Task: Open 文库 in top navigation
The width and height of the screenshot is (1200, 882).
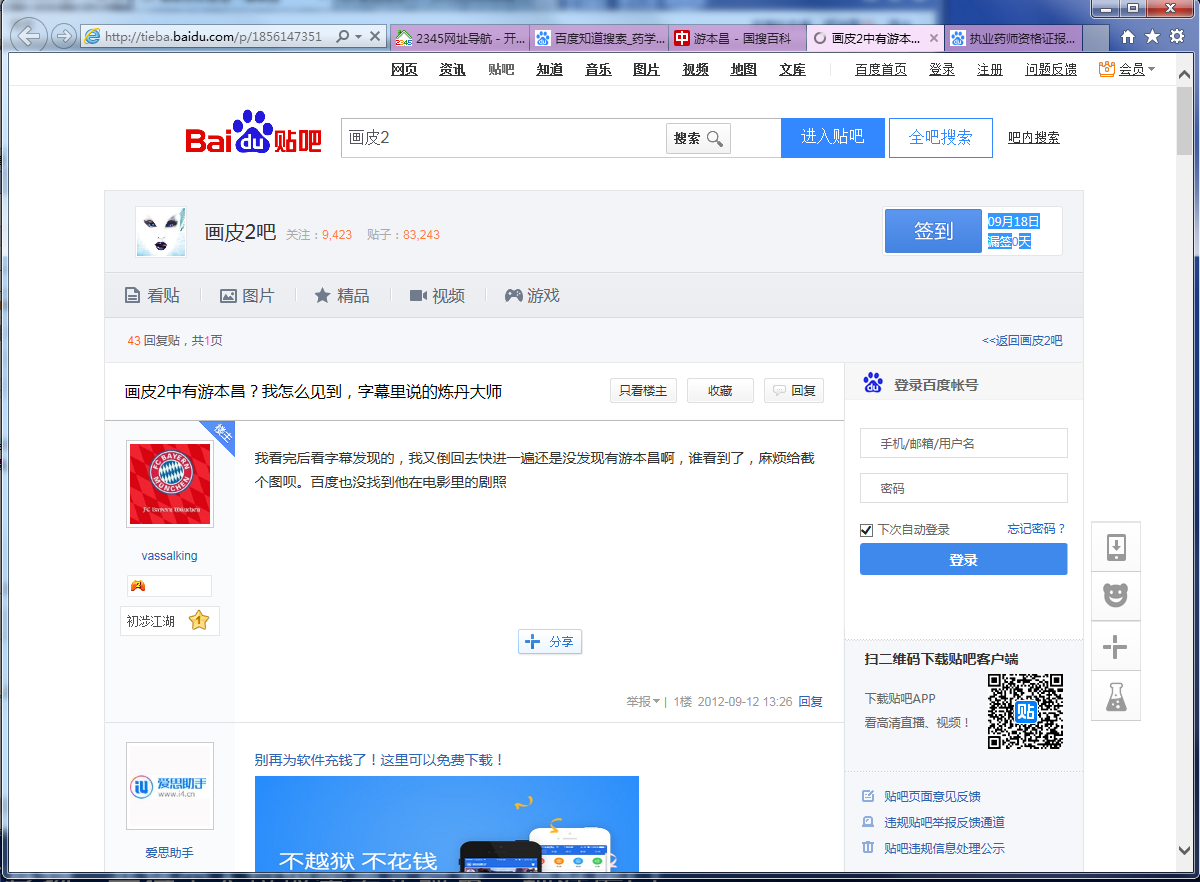Action: 792,69
